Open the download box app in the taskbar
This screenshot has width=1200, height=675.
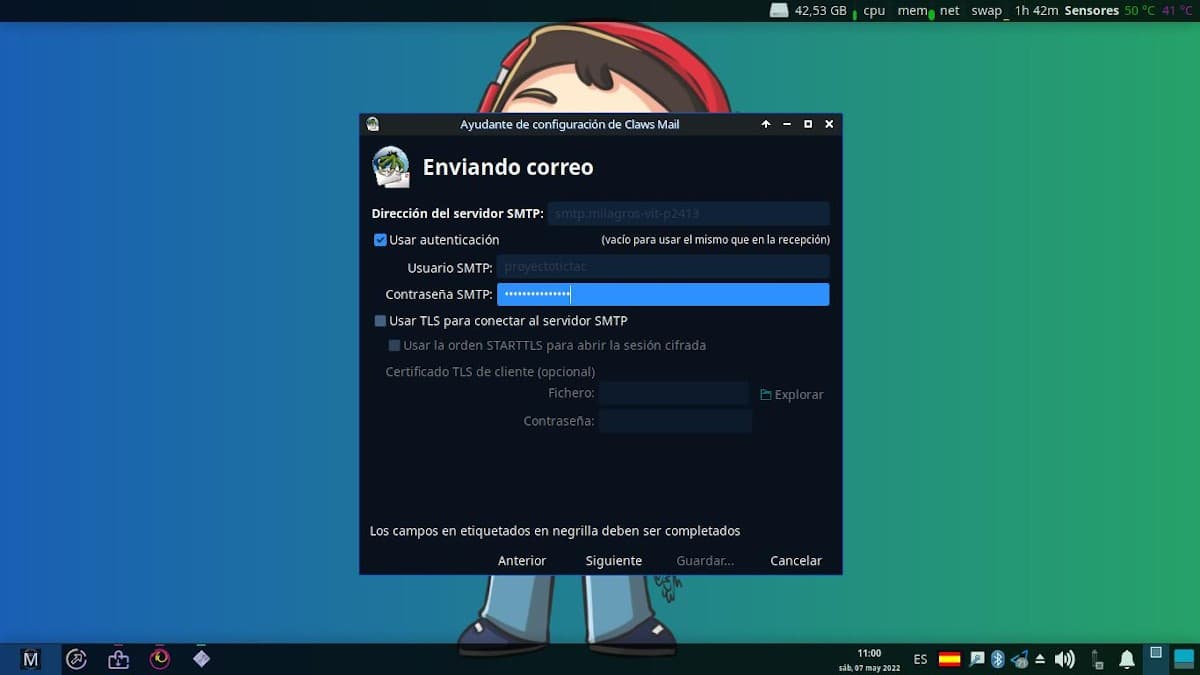tap(118, 659)
